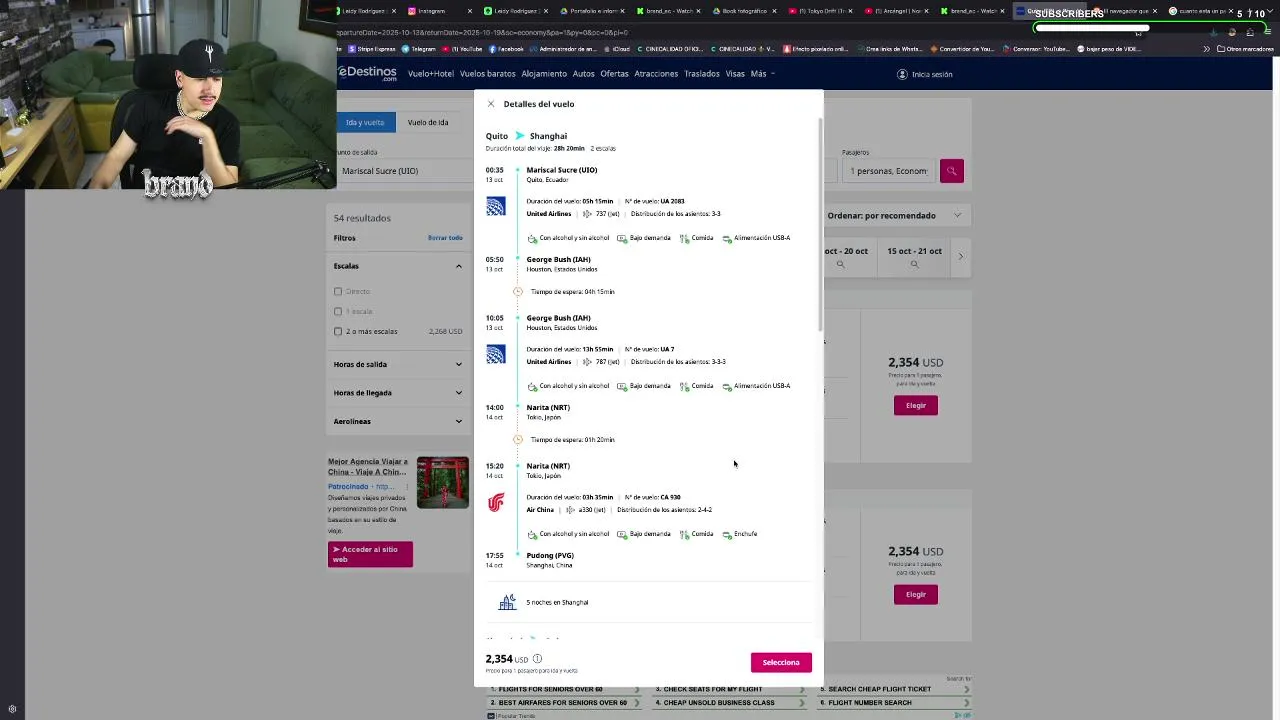1280x720 pixels.
Task: Click the clock icon by 01h 20min wait
Action: coord(518,440)
